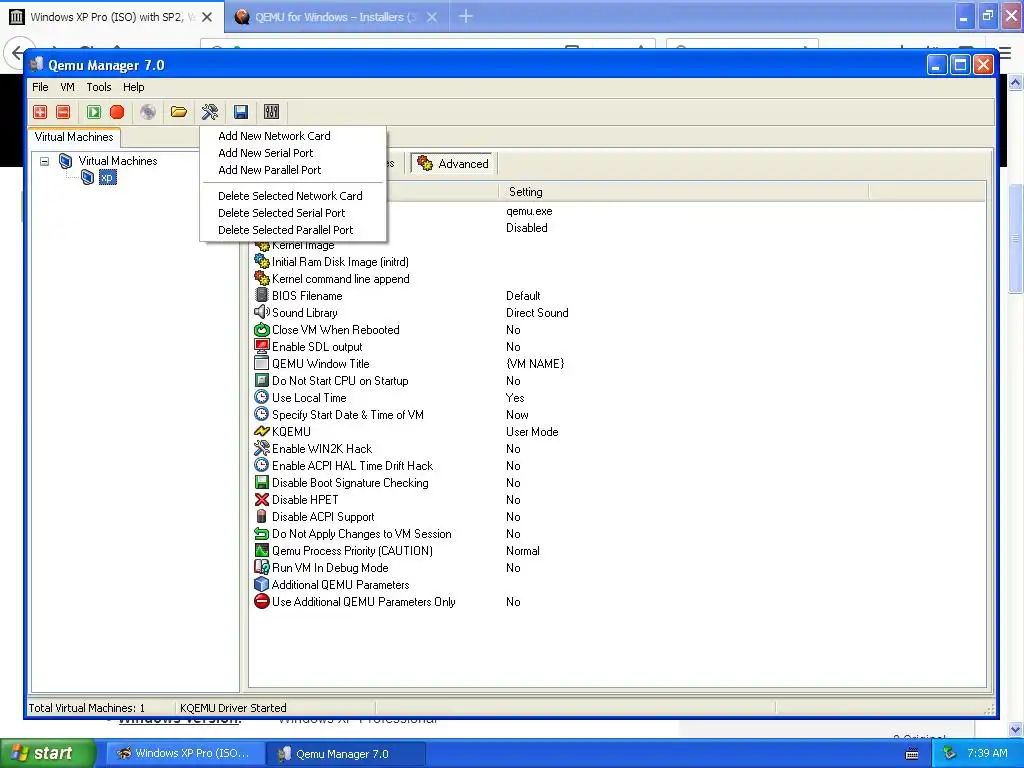Select the Virtual Machines root node
The height and width of the screenshot is (768, 1024).
click(x=118, y=161)
